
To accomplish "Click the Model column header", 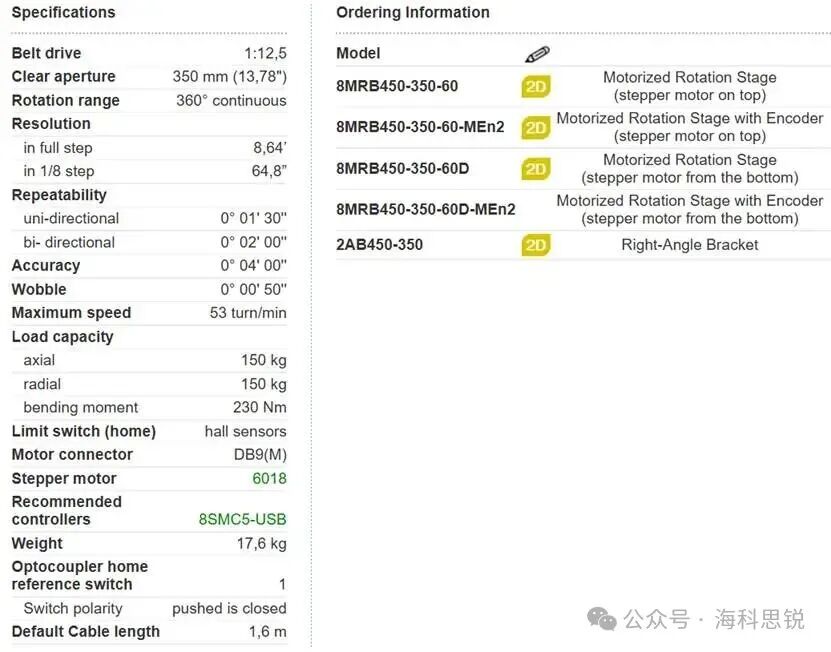I will [x=358, y=53].
